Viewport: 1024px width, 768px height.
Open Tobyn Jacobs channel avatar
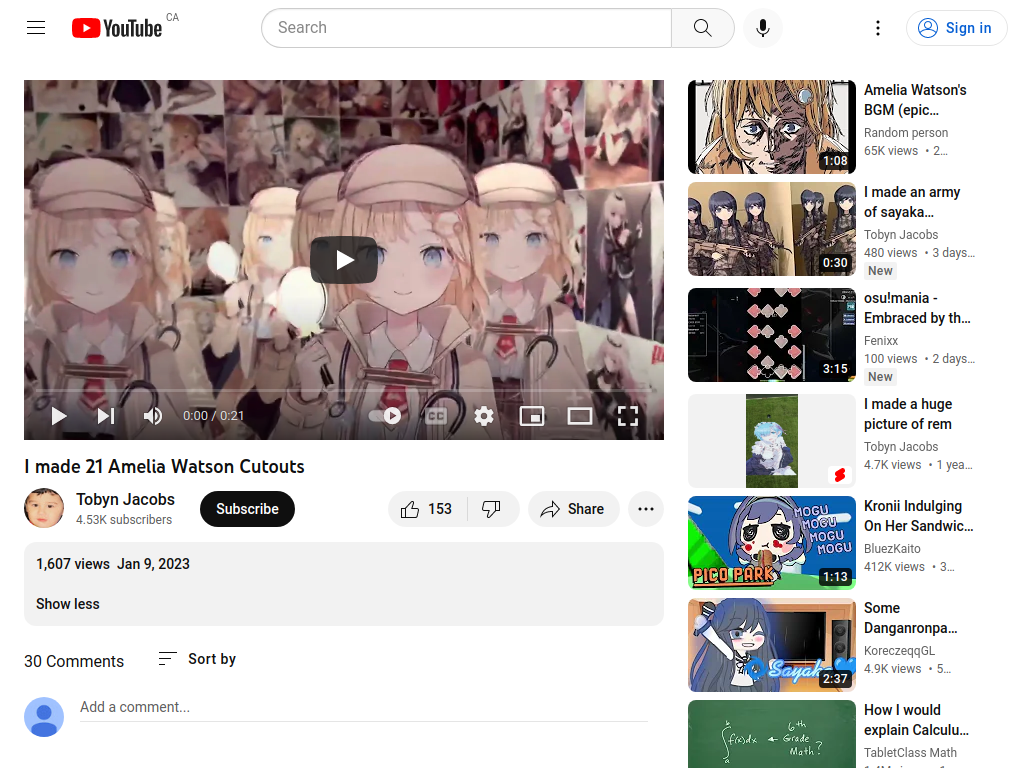pos(44,508)
